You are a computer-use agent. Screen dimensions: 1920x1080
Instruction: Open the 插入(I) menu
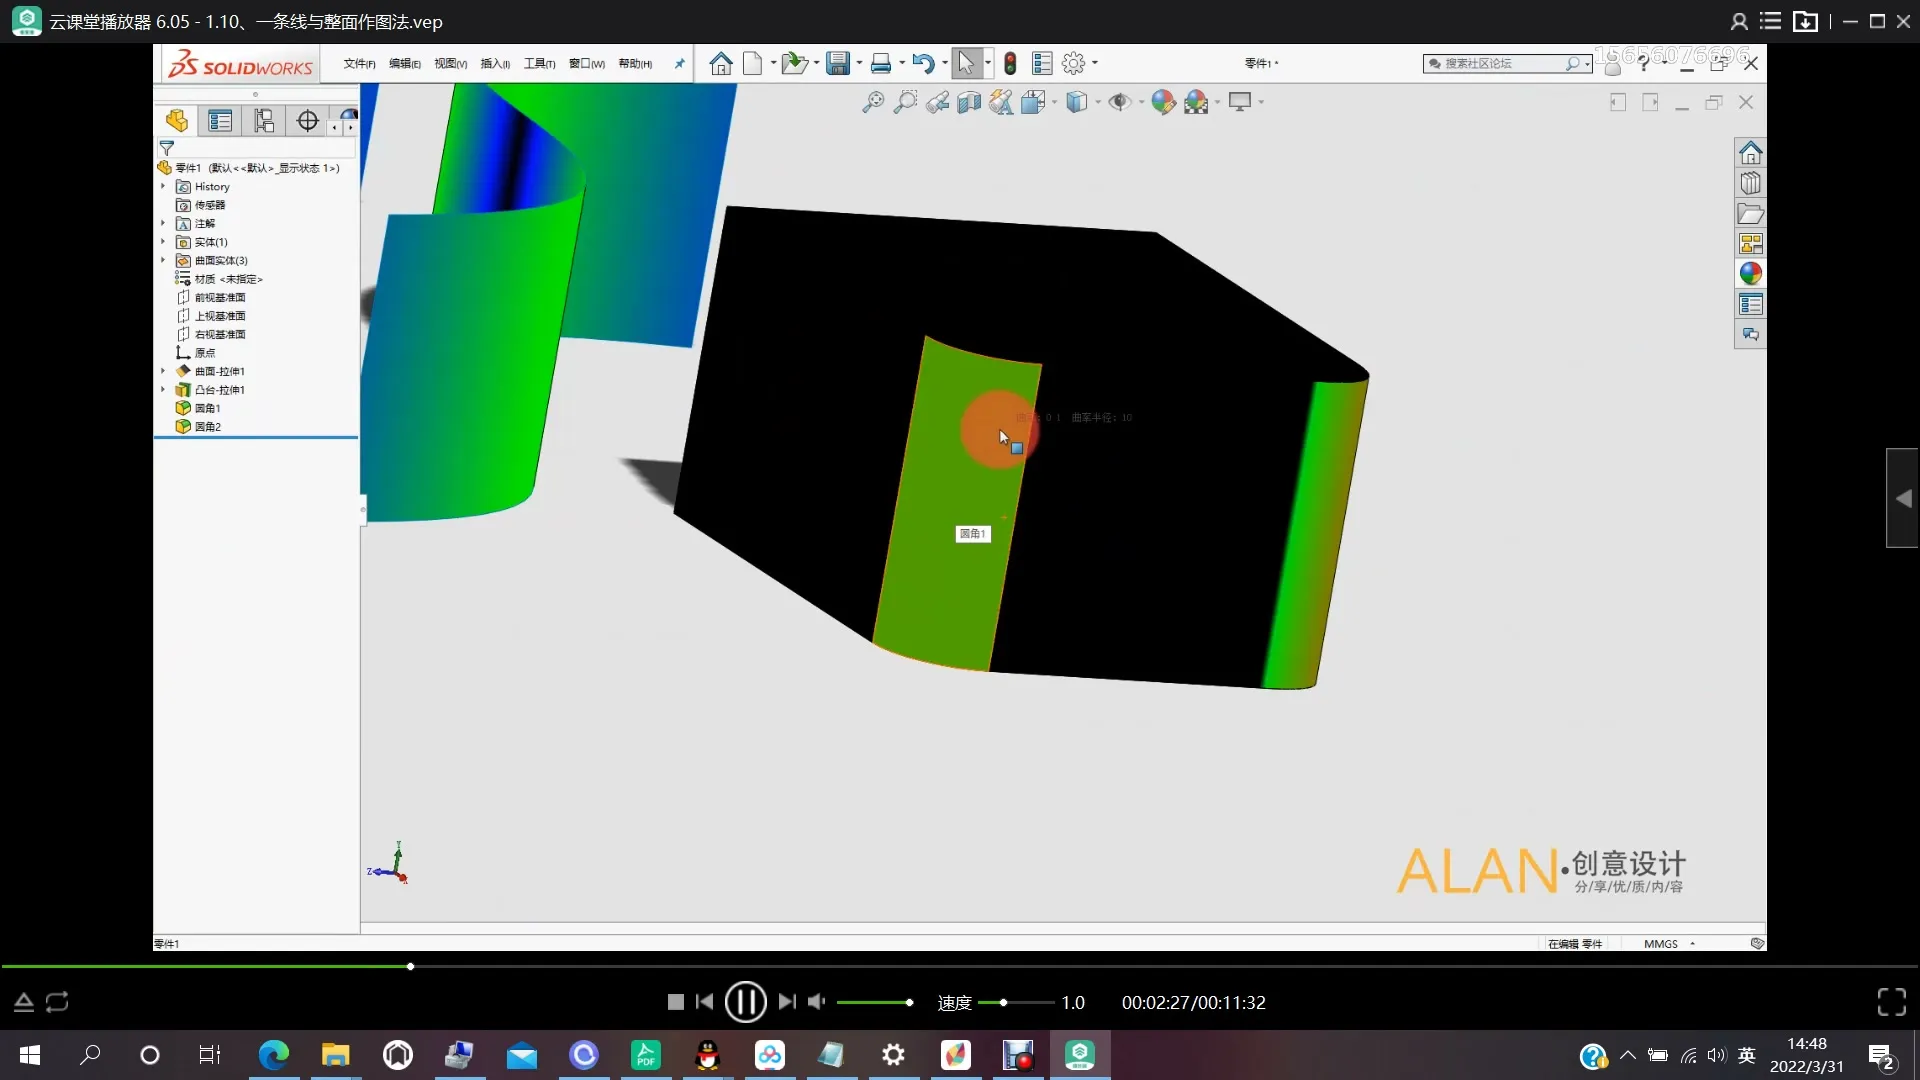(495, 64)
